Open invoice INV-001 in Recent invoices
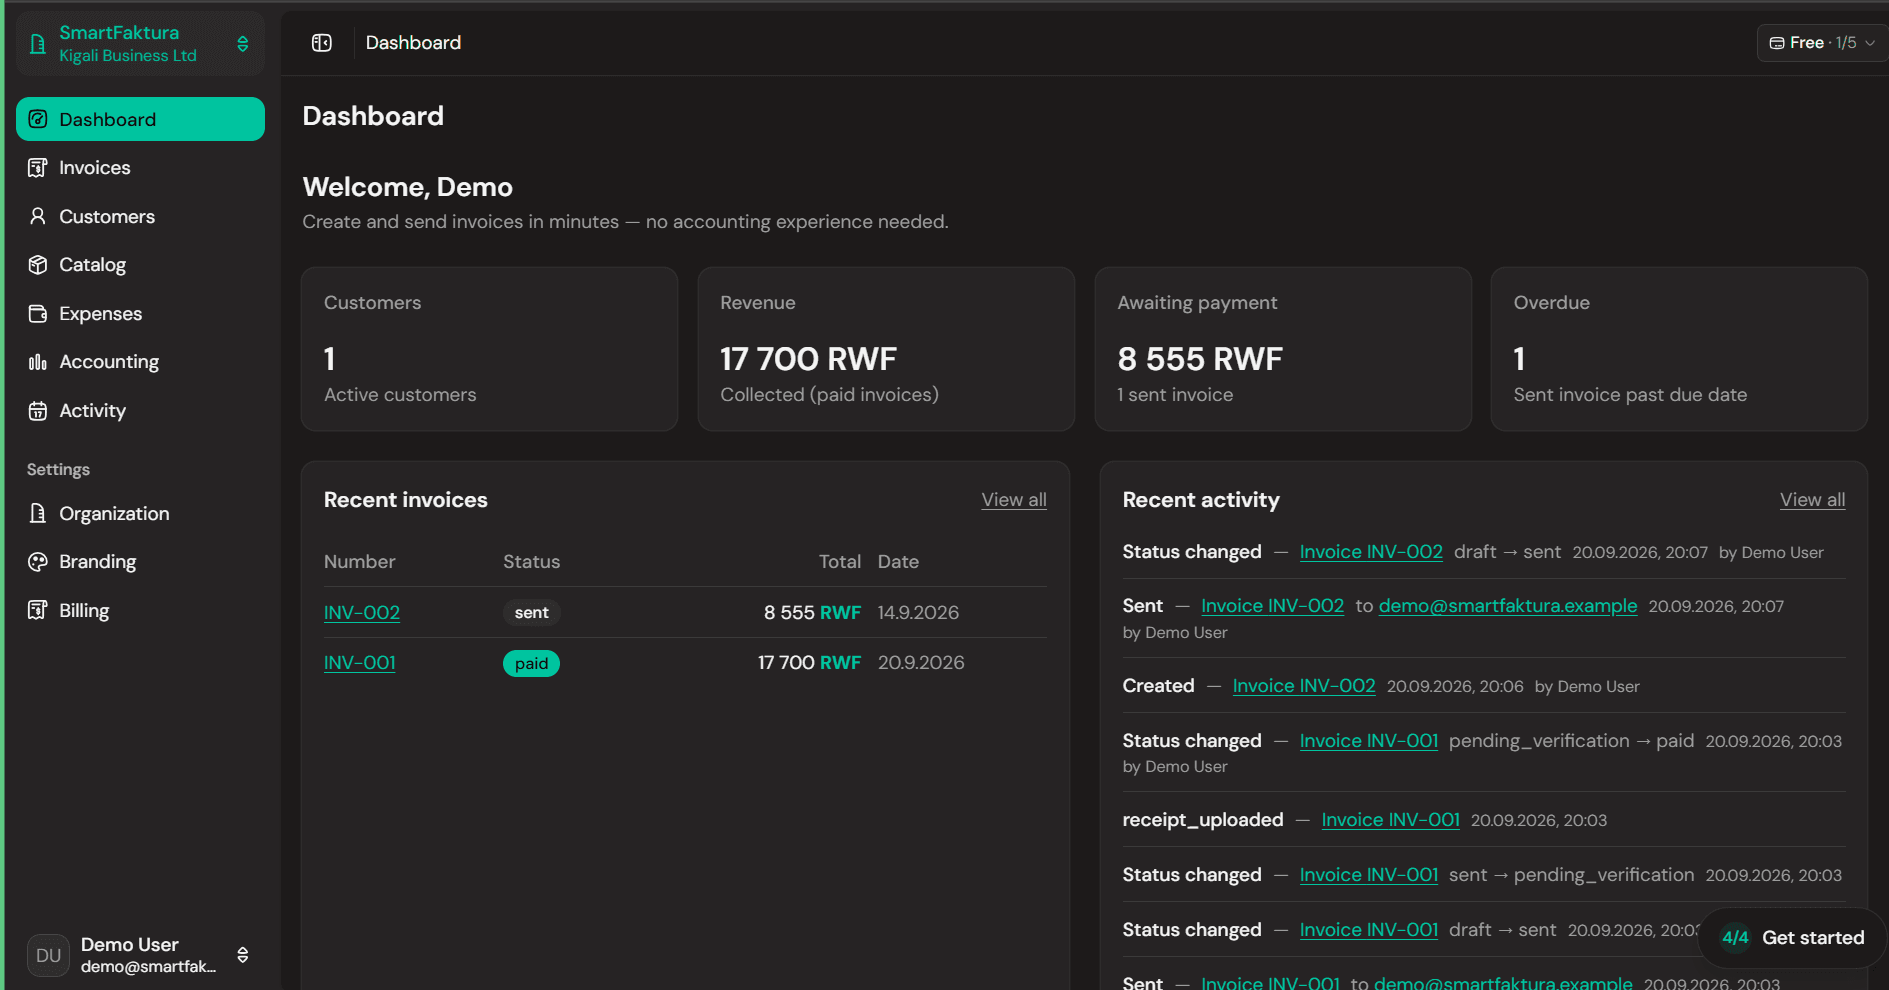 360,662
